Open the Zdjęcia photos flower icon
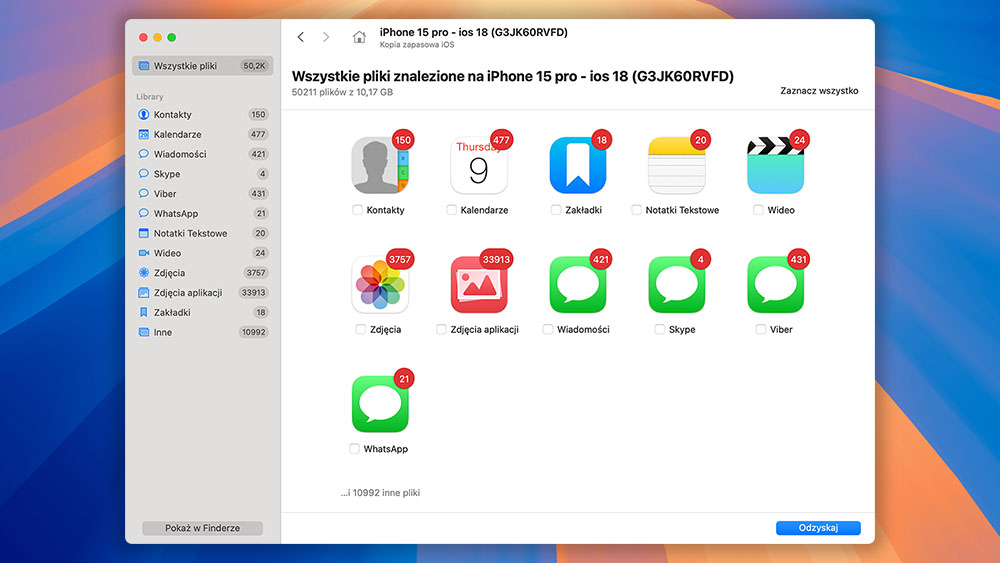 click(379, 284)
